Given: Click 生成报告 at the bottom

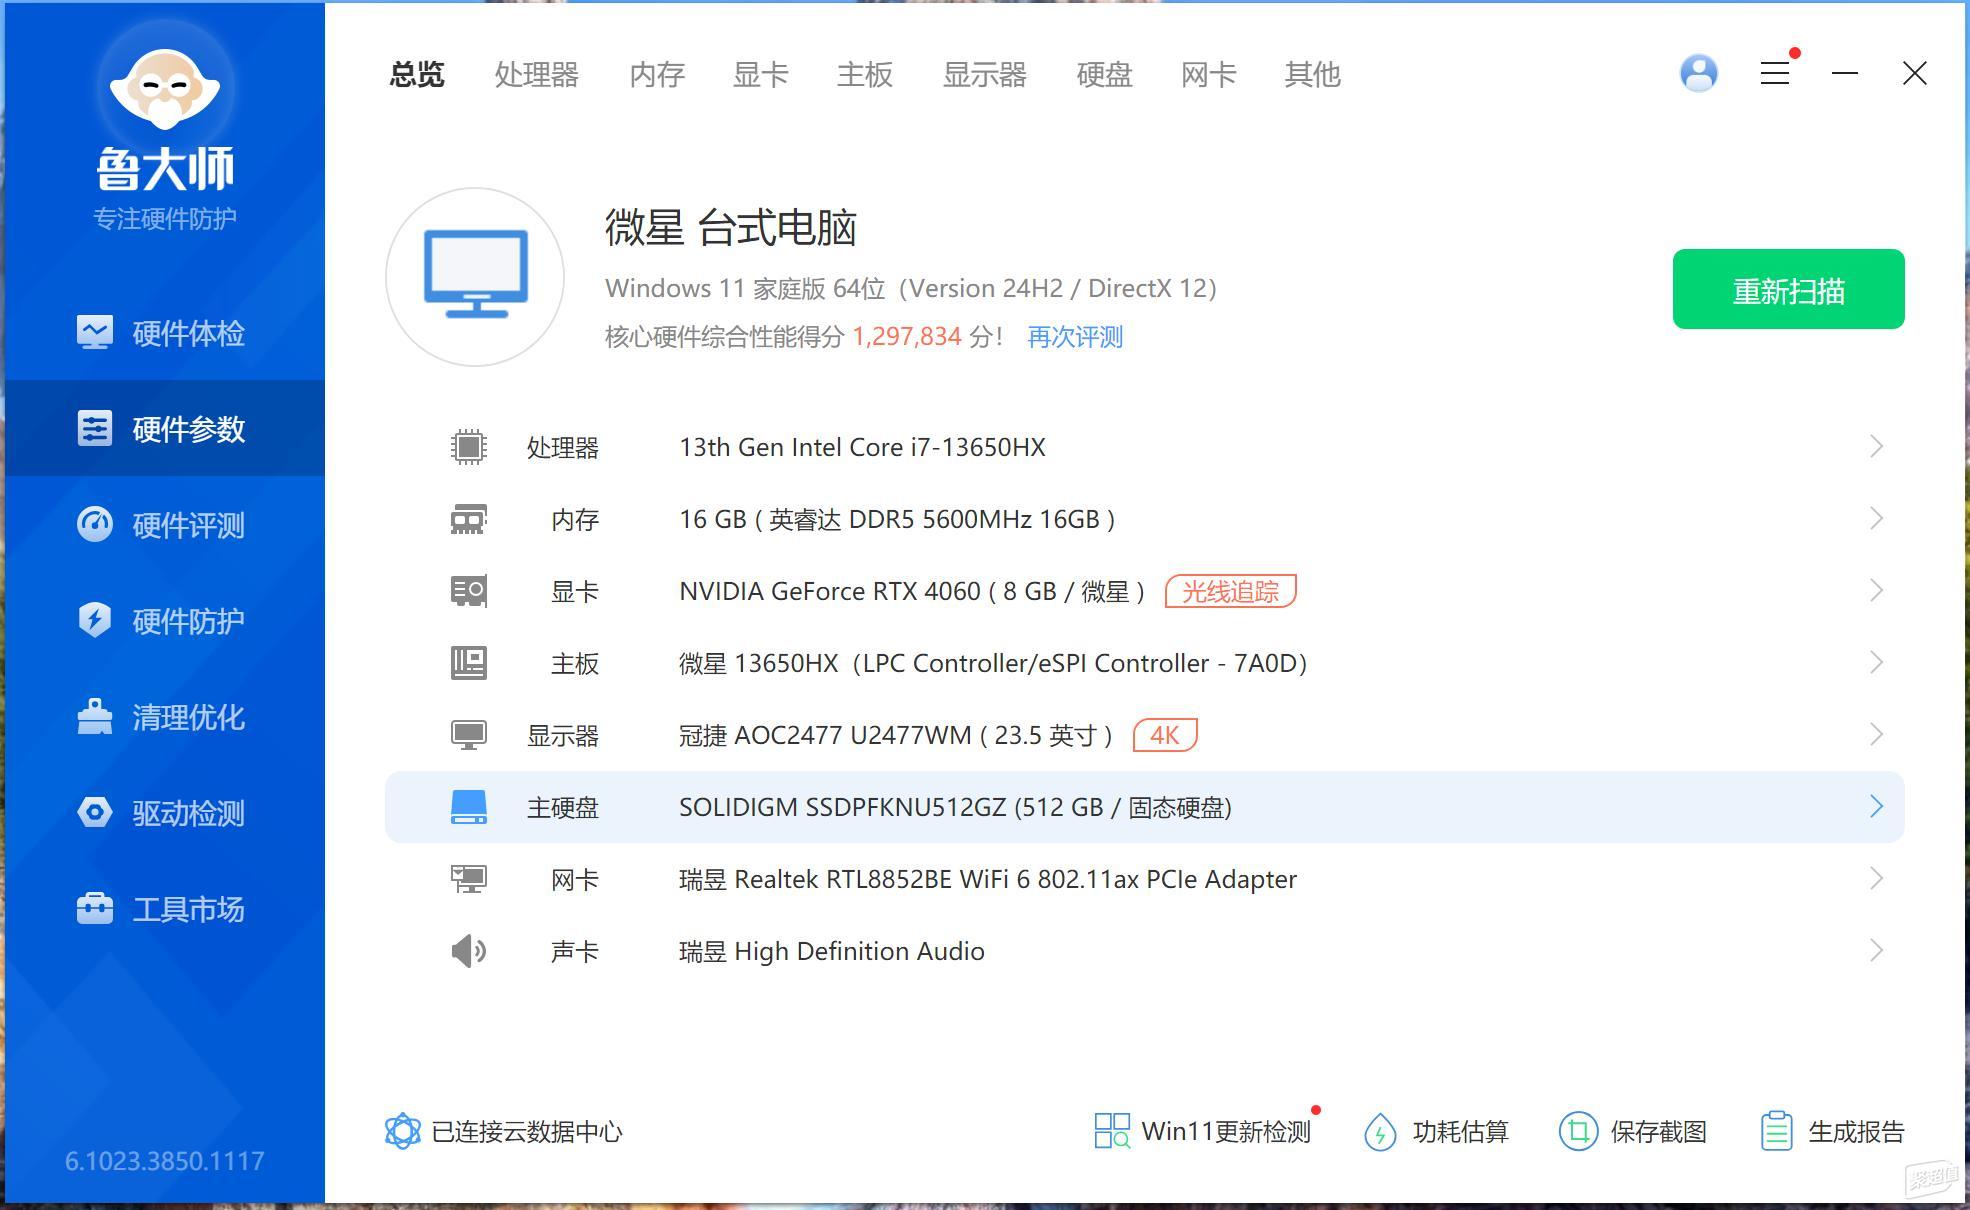Looking at the screenshot, I should point(1832,1131).
